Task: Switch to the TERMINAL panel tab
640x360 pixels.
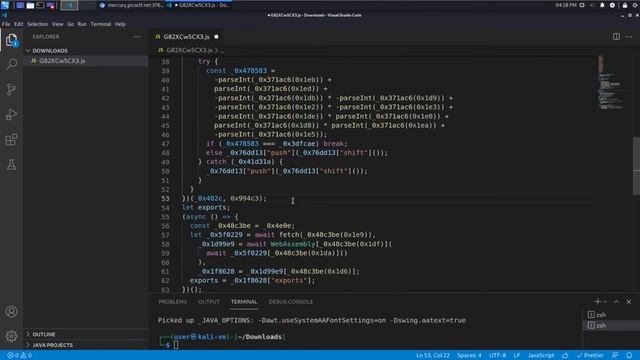Action: (244, 302)
